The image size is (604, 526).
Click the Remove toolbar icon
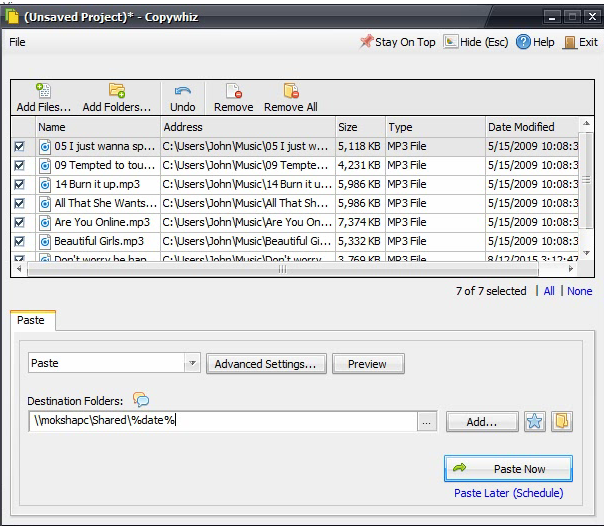tap(234, 91)
